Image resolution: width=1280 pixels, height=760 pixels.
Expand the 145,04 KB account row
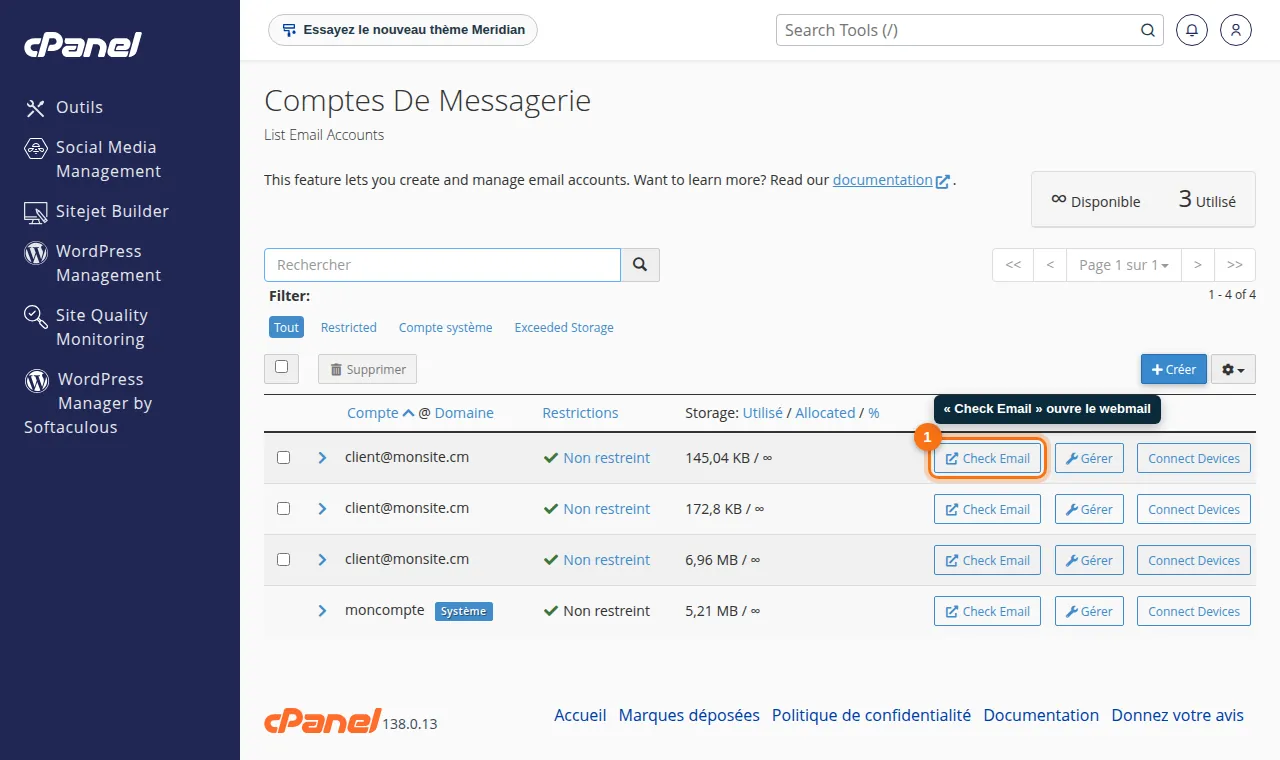(x=322, y=458)
